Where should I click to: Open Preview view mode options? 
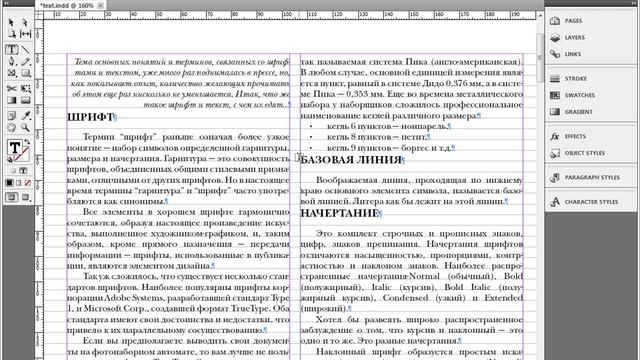coord(26,198)
